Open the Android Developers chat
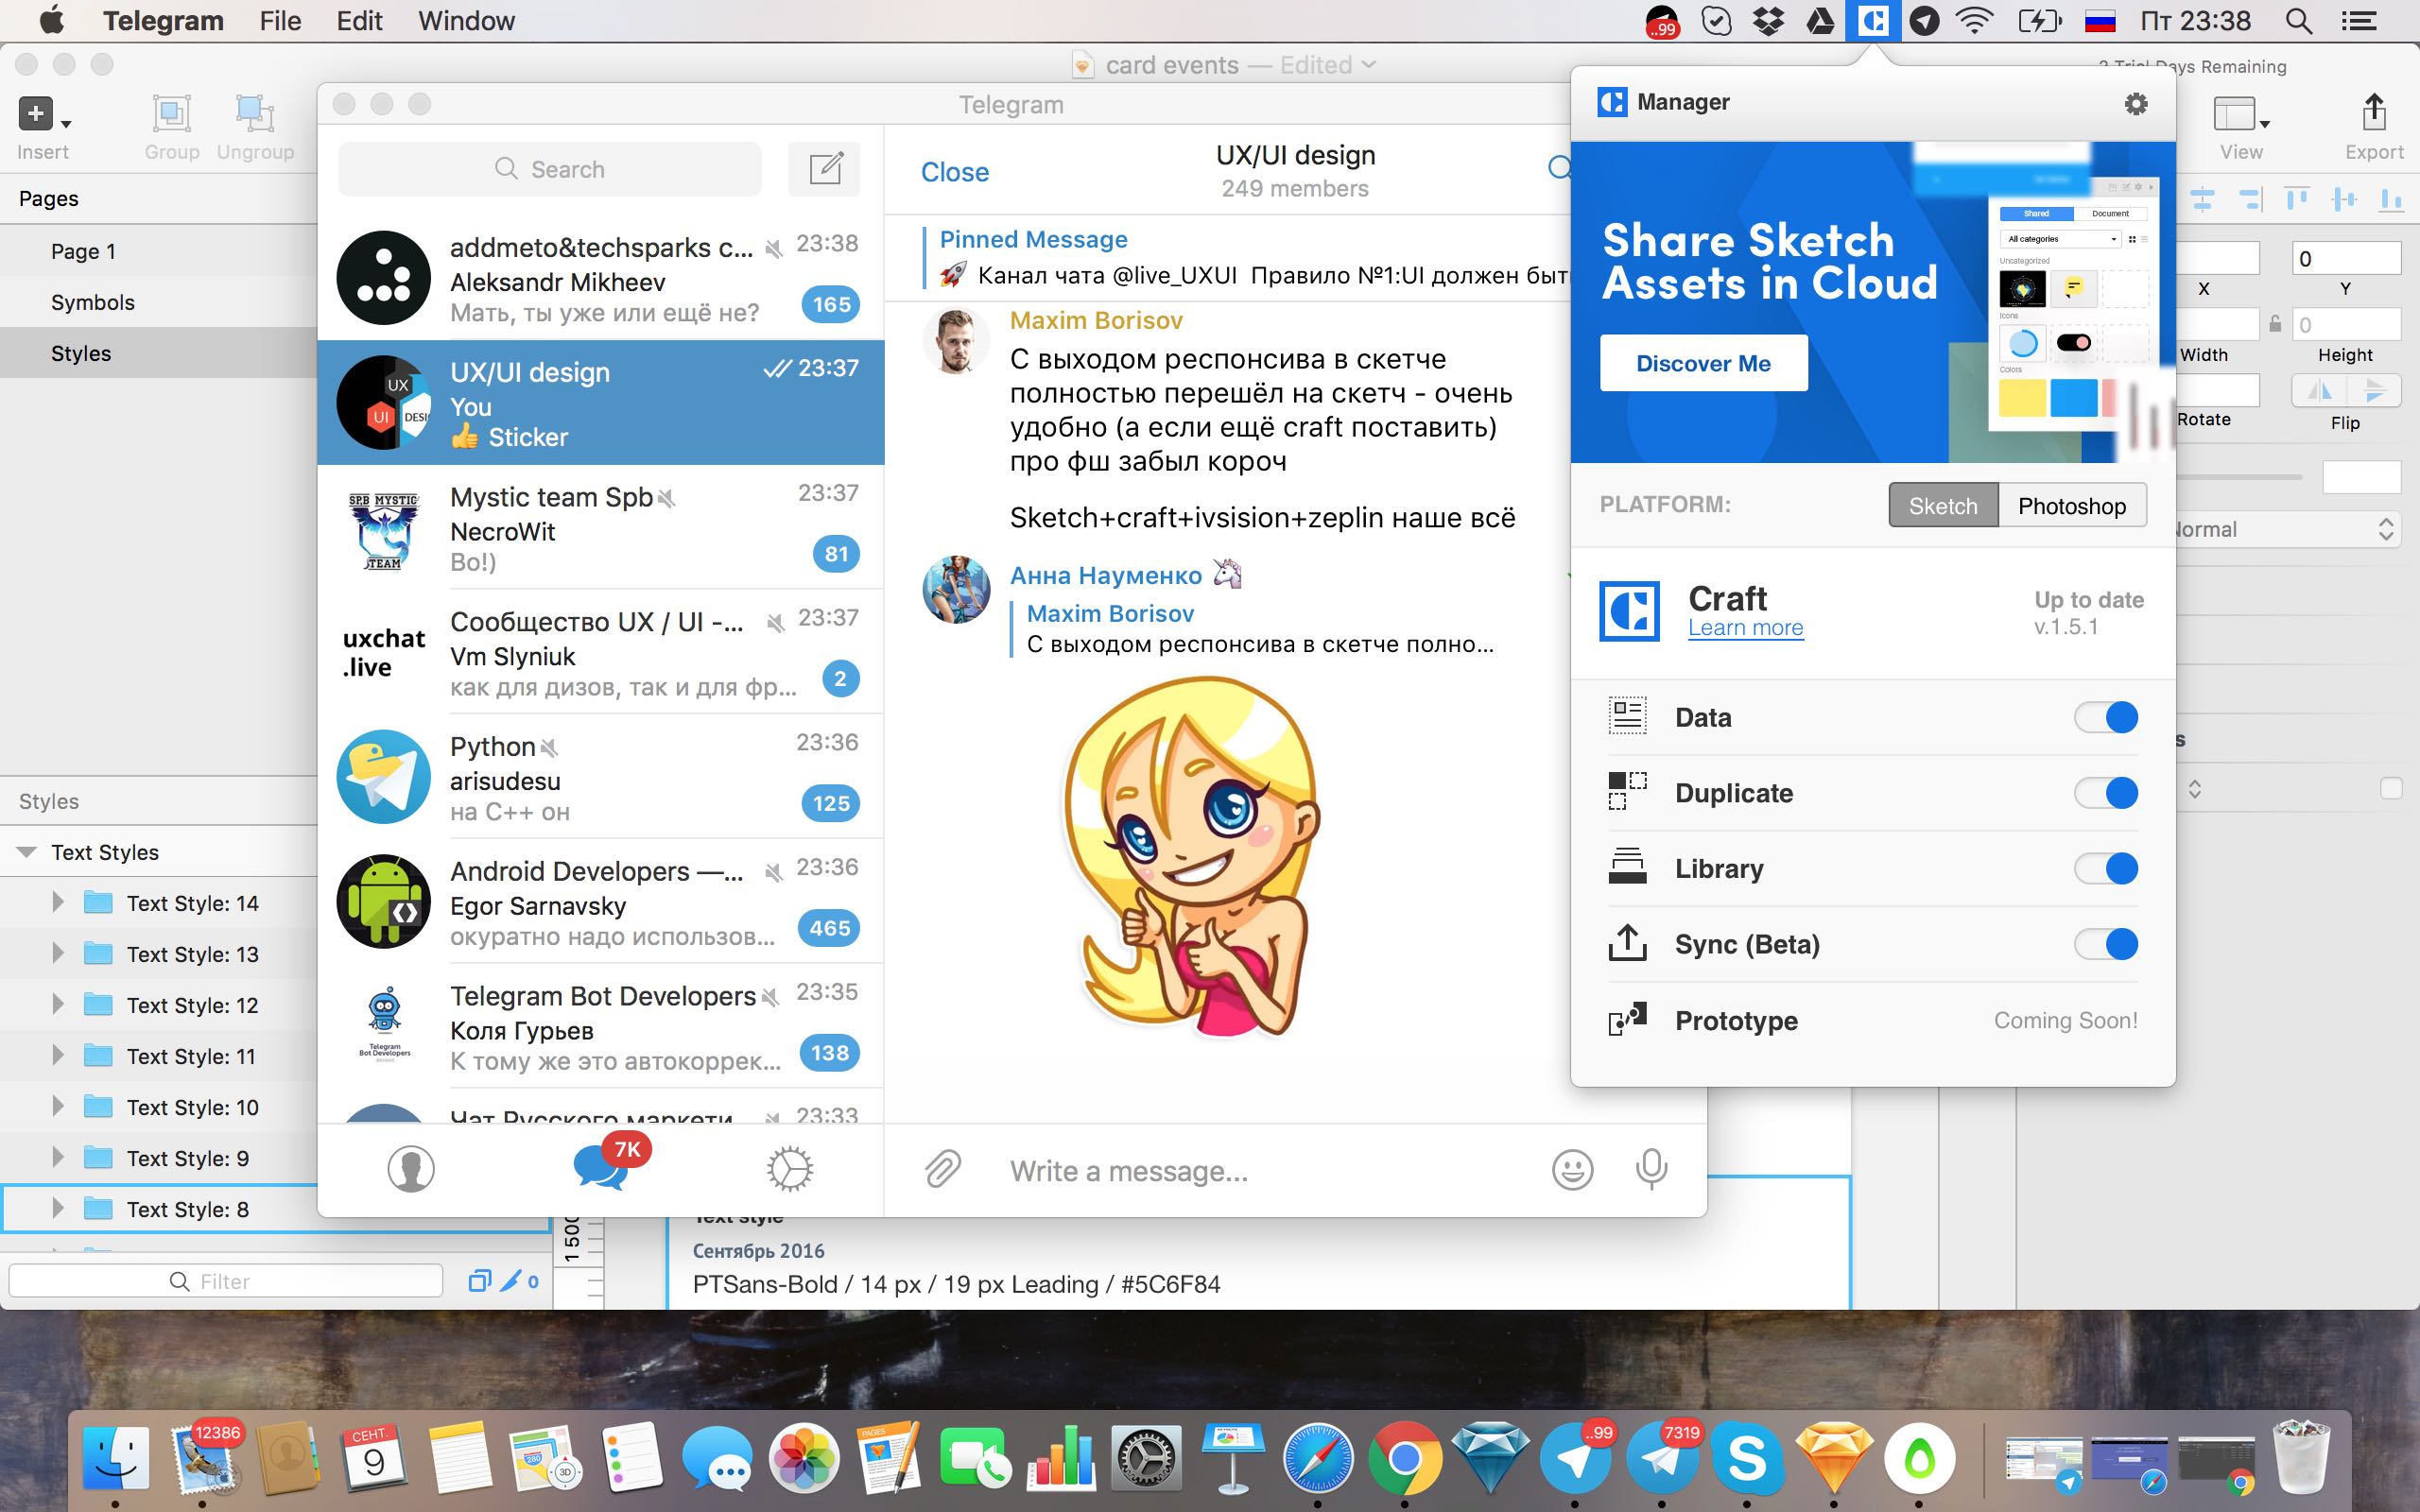Screen dimensions: 2420x1512 tap(600, 901)
